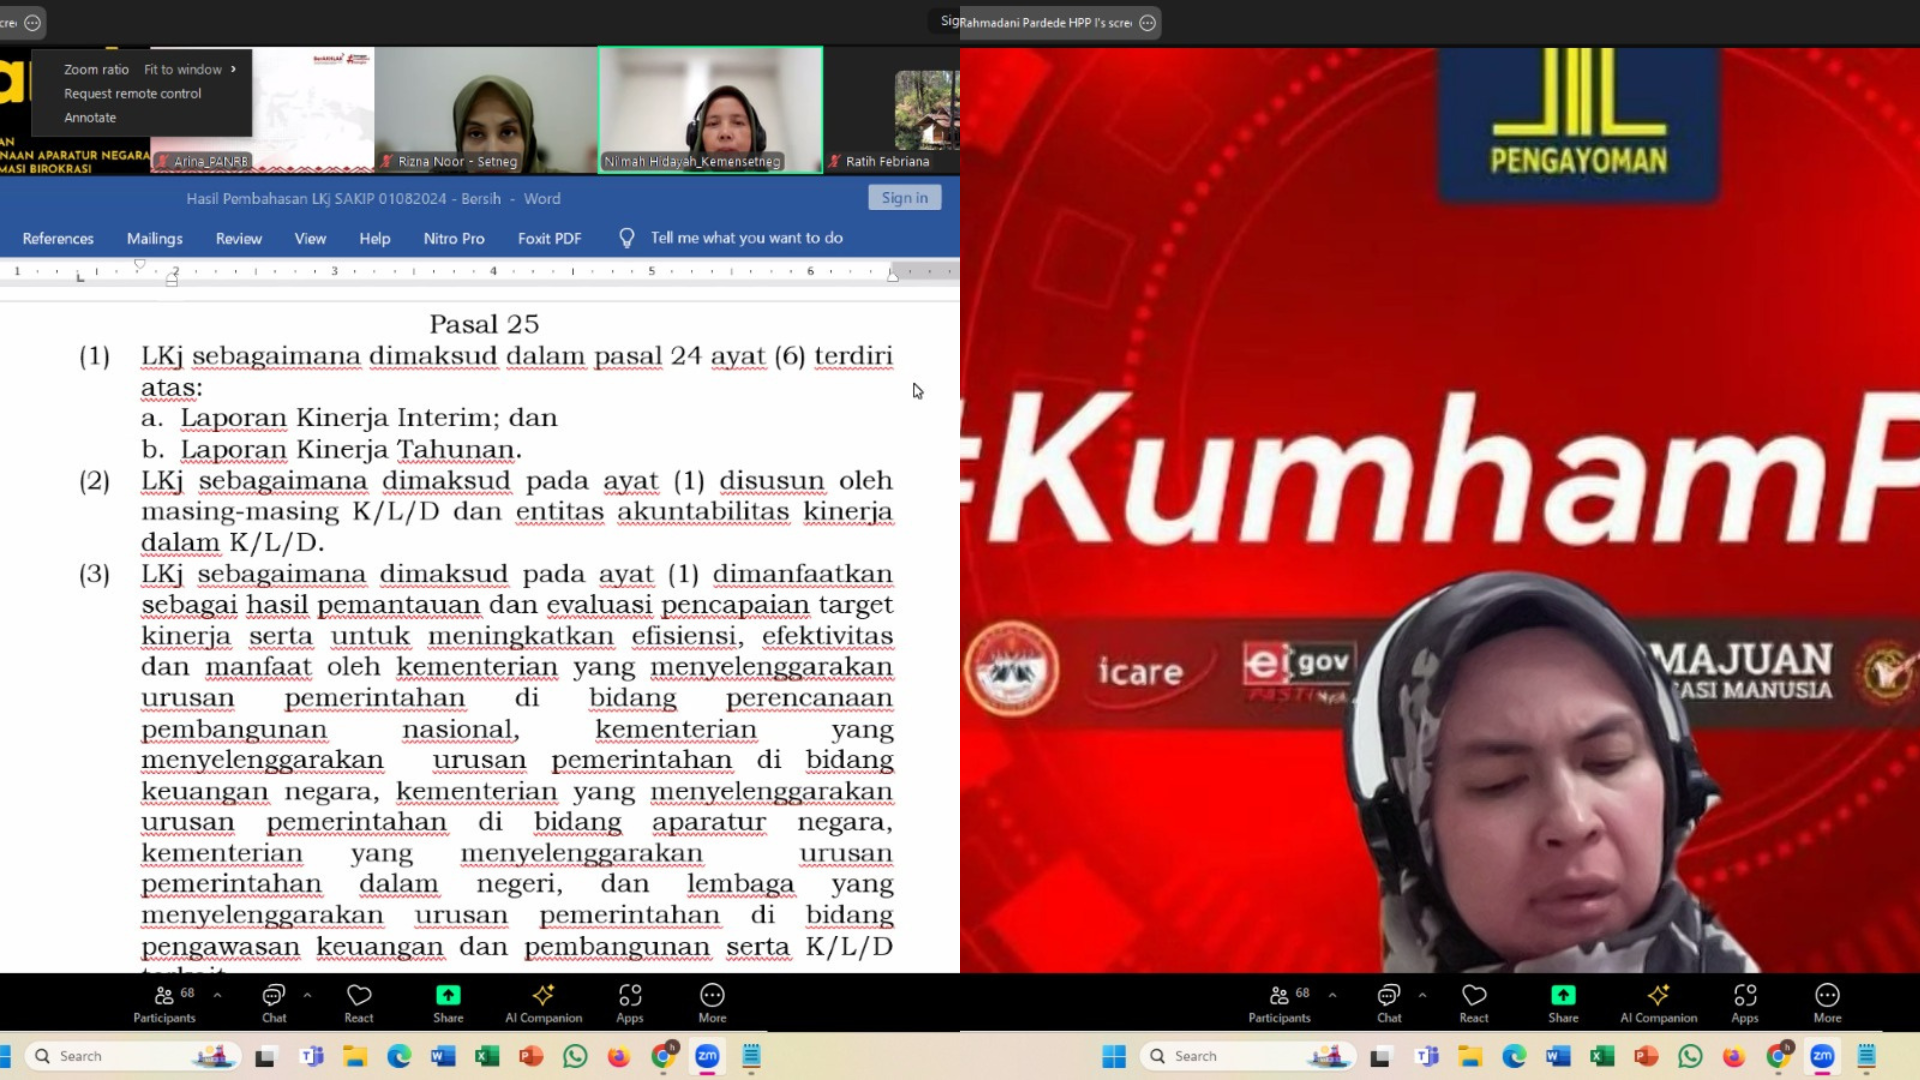Viewport: 1920px width, 1080px height.
Task: Open the Mailings tab in Word
Action: [155, 238]
